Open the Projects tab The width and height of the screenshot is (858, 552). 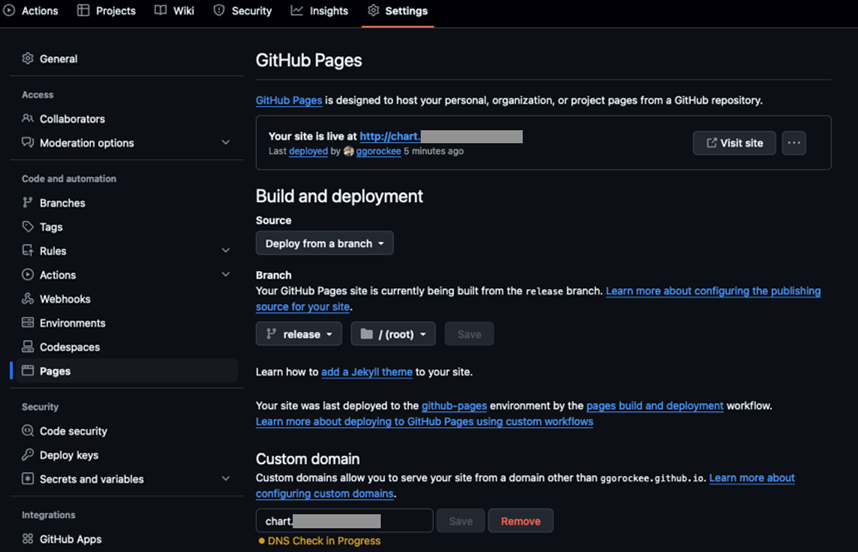(x=106, y=10)
